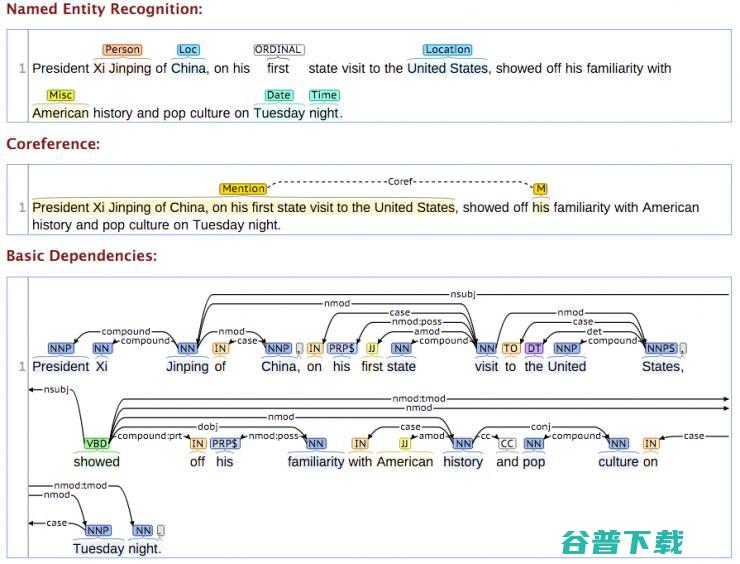The width and height of the screenshot is (740, 564).
Task: Click the Time tag above night
Action: click(x=323, y=95)
